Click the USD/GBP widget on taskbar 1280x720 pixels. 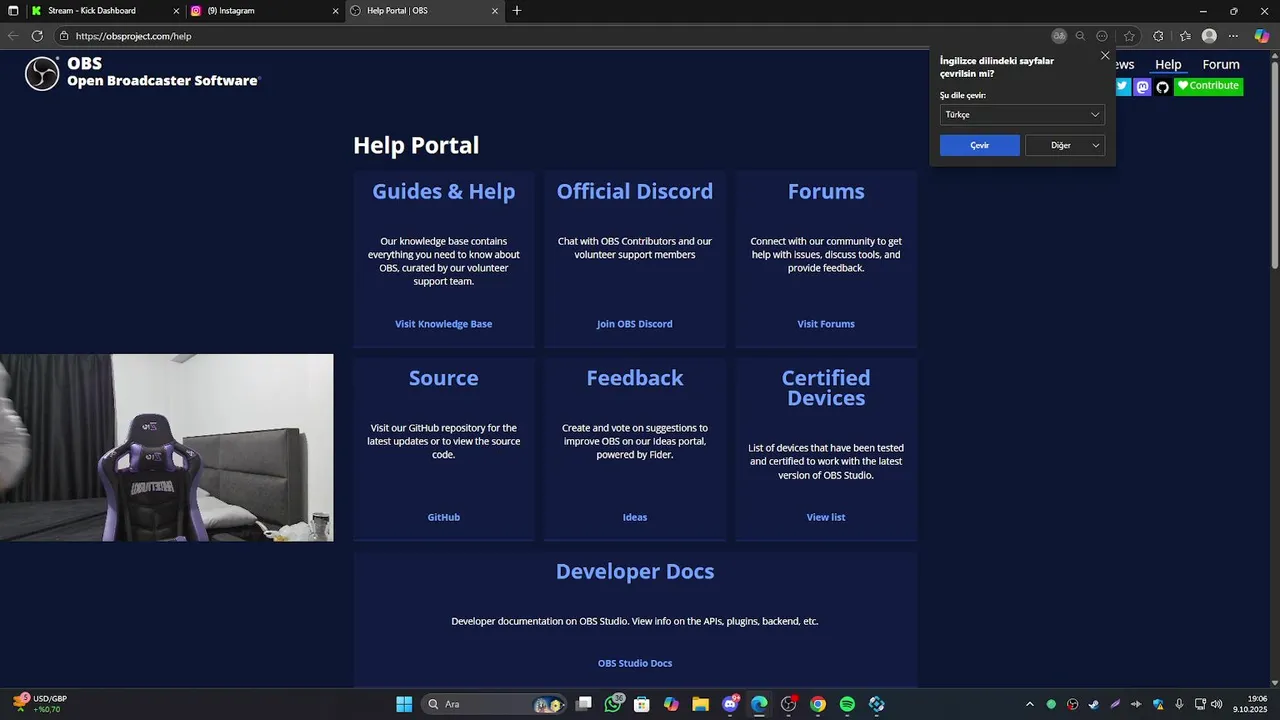coord(40,704)
